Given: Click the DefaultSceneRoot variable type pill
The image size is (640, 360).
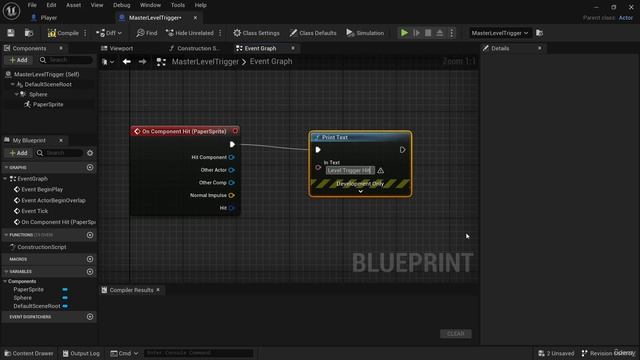Looking at the screenshot, I should click(x=65, y=306).
